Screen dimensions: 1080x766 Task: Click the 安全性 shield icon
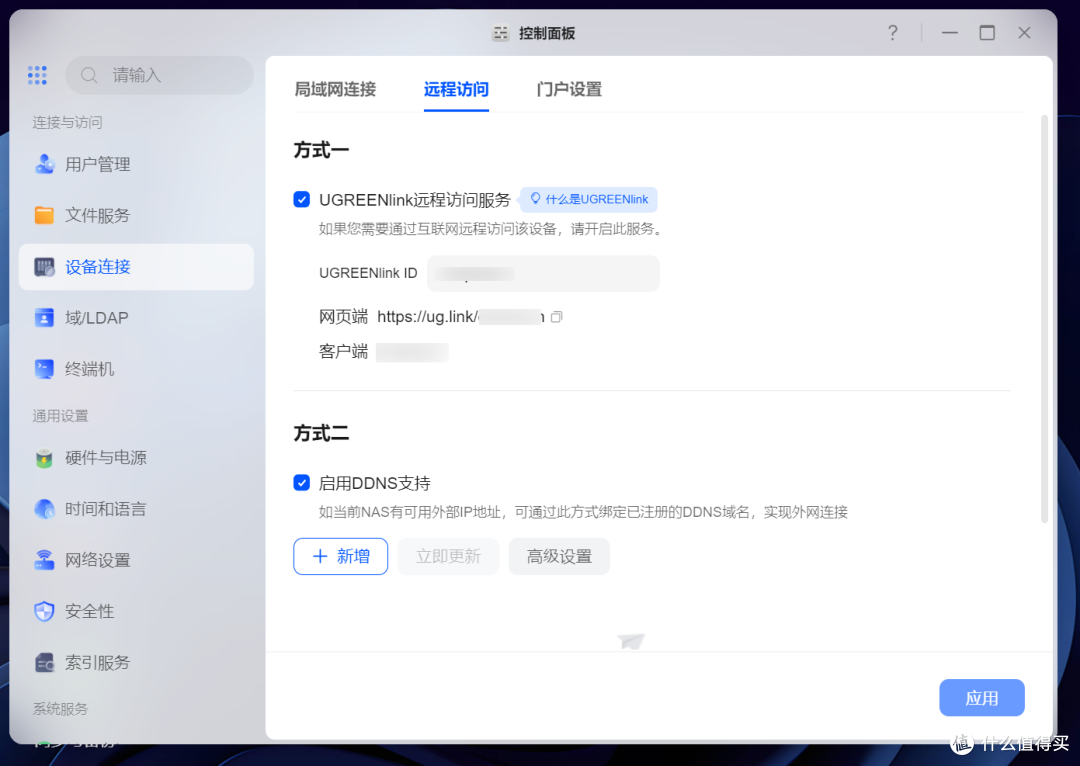44,611
